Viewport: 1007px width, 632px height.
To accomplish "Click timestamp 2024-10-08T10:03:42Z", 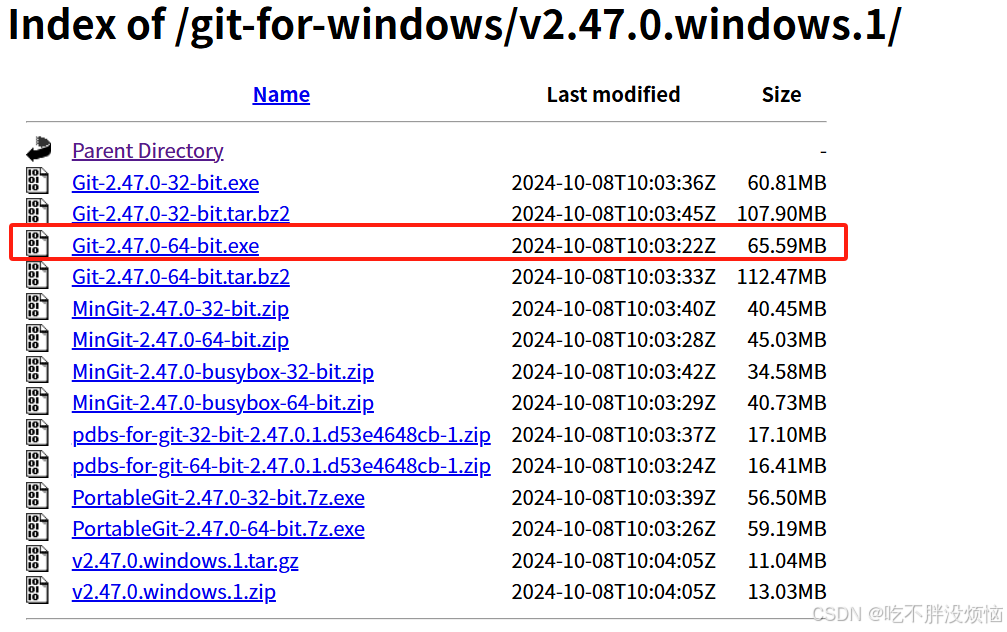I will click(613, 372).
